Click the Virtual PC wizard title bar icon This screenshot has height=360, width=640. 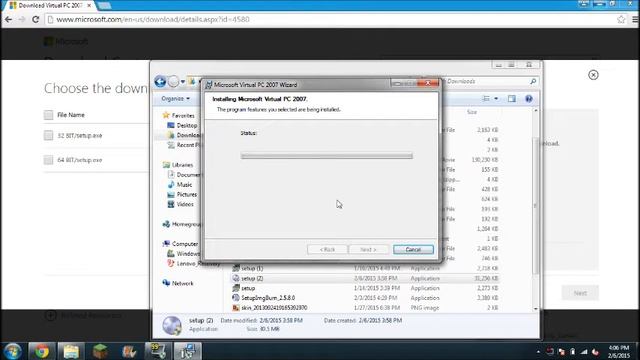[209, 85]
